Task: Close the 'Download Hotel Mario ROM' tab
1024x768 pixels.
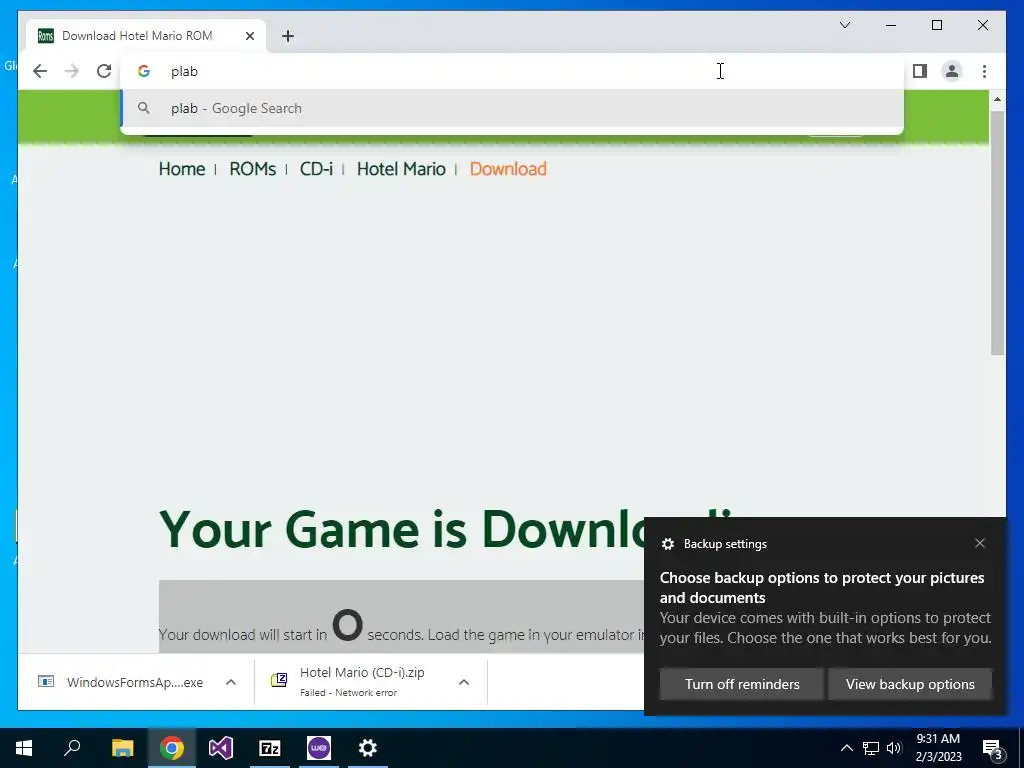Action: click(249, 36)
